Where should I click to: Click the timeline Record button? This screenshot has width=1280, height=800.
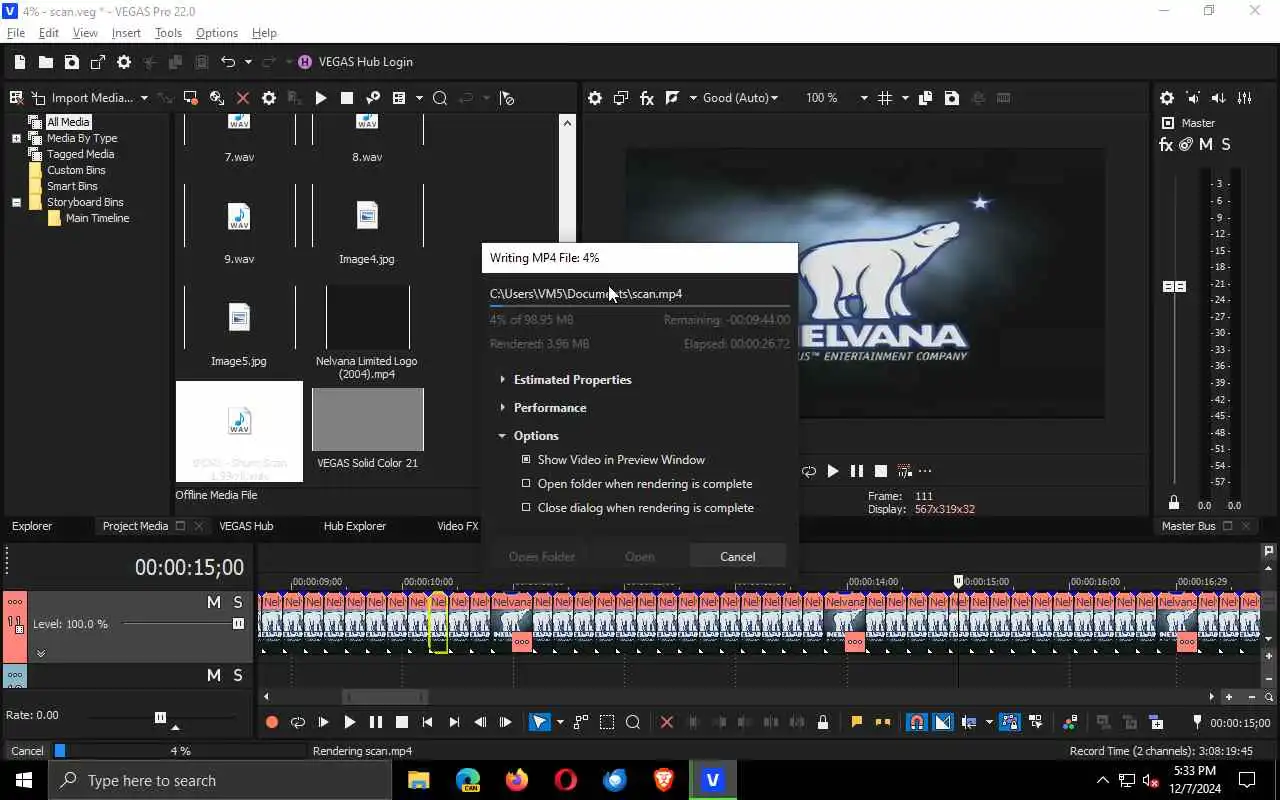click(x=271, y=722)
